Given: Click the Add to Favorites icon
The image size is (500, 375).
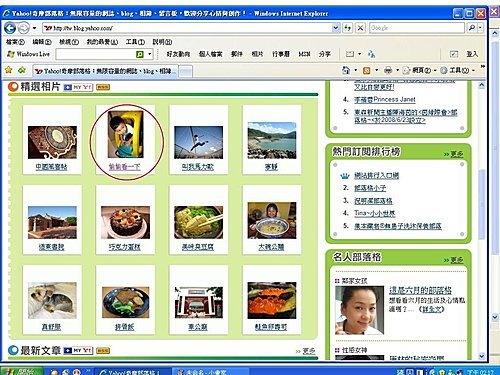Looking at the screenshot, I should click(22, 70).
